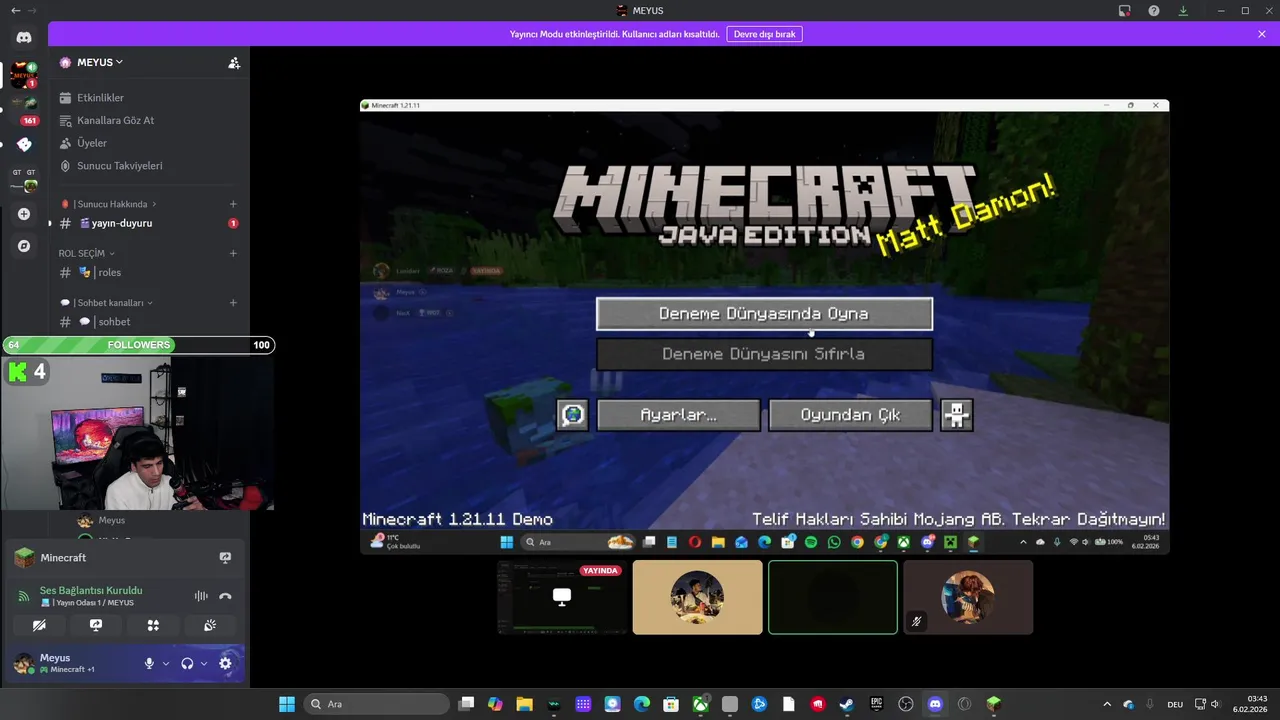This screenshot has width=1280, height=720.
Task: Toggle camera on in voice panel
Action: tap(39, 625)
